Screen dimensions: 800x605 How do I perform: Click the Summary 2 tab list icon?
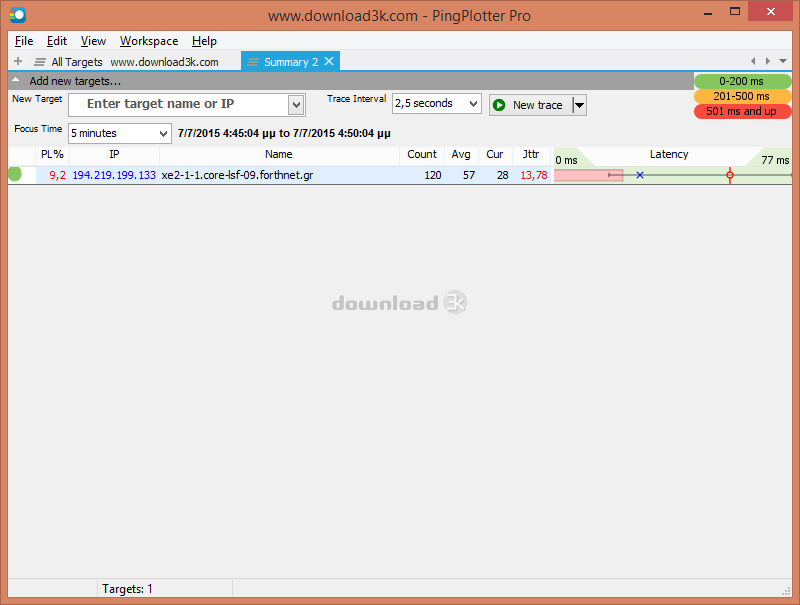coord(253,62)
